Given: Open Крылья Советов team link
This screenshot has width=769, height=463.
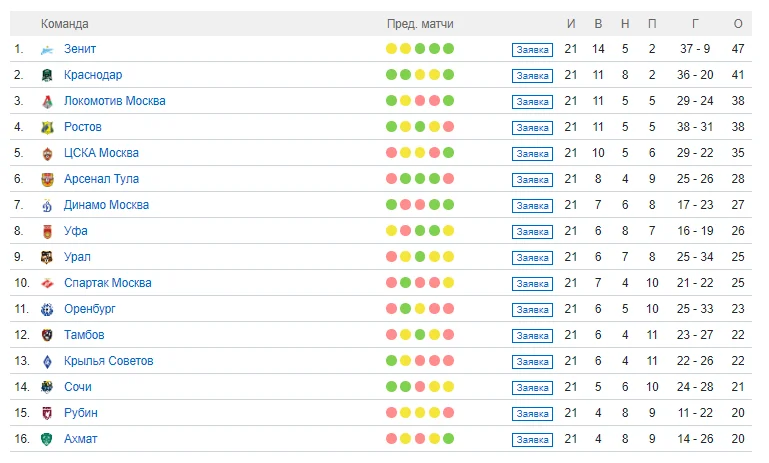Looking at the screenshot, I should coord(109,361).
